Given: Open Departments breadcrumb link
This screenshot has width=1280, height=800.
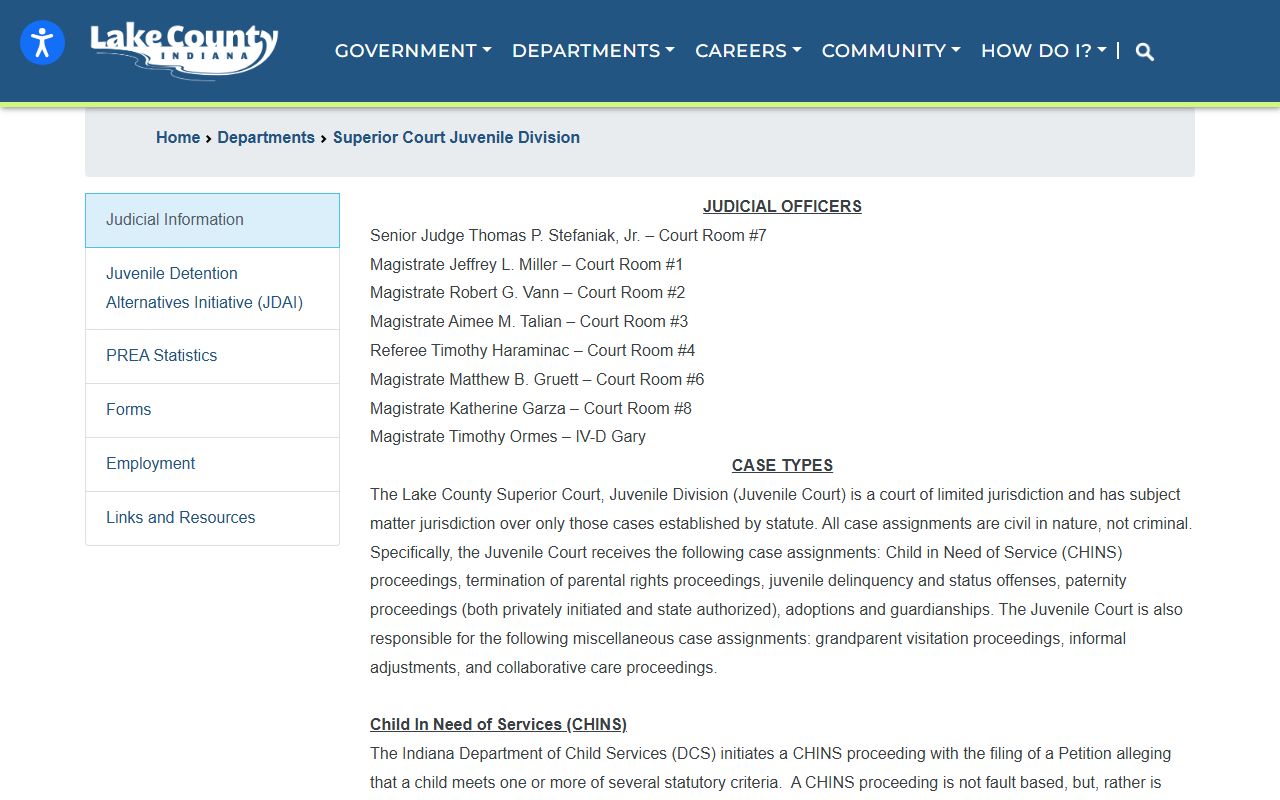Looking at the screenshot, I should point(266,138).
